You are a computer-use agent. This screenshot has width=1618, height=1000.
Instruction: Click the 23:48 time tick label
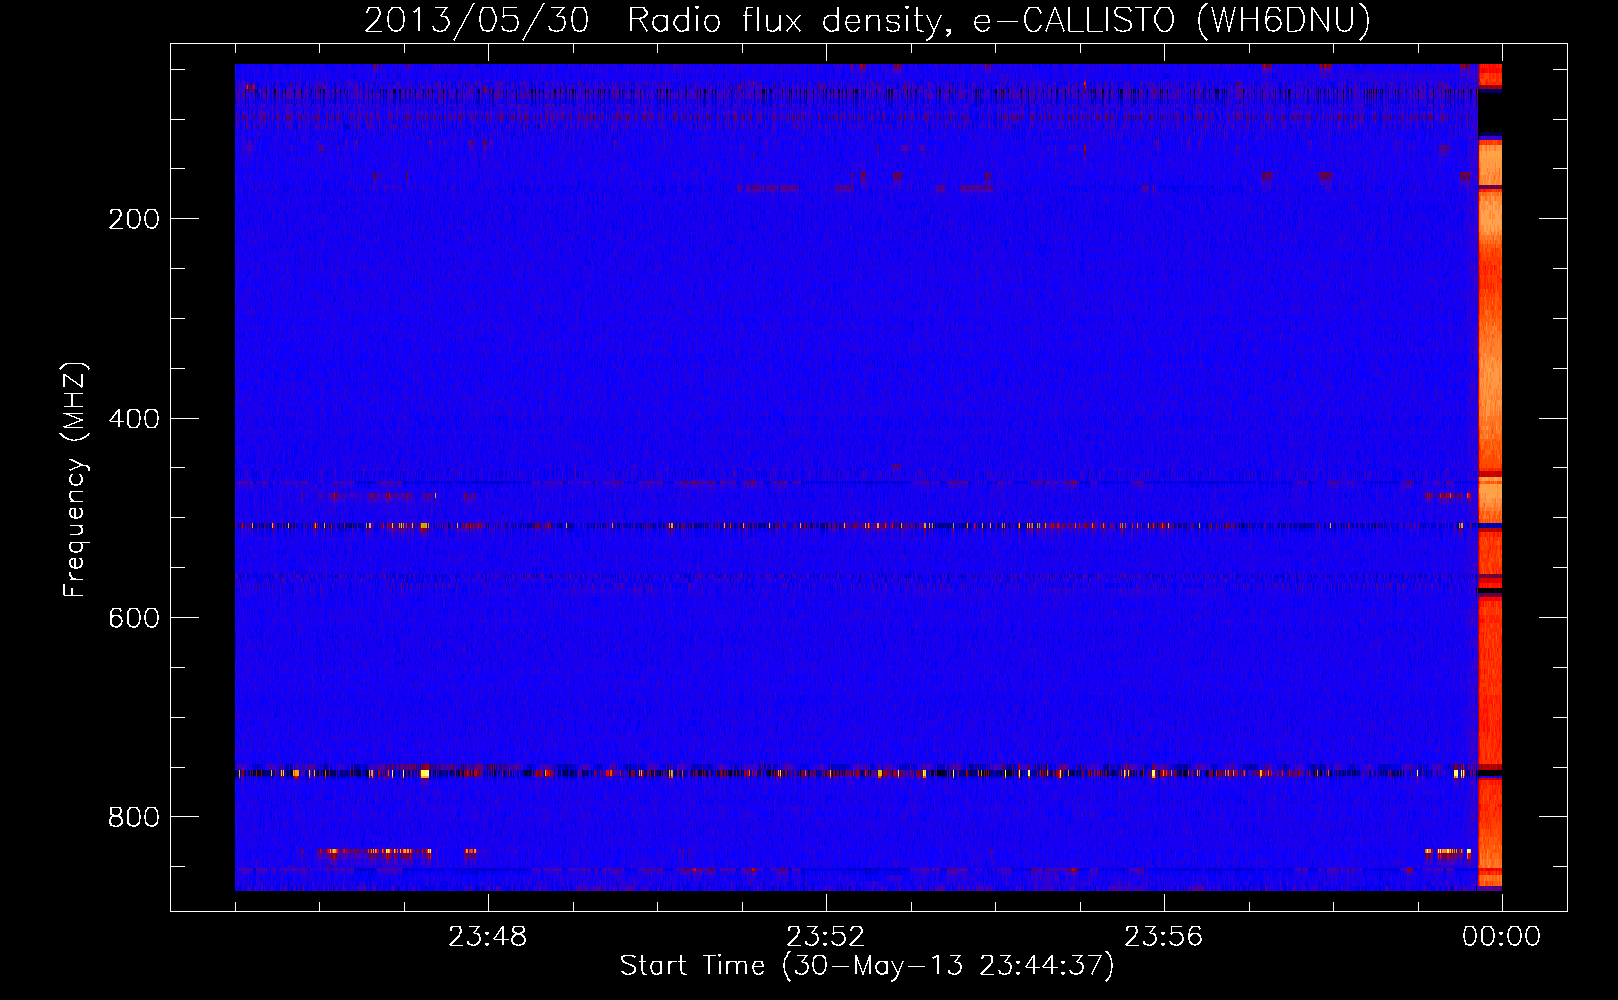pos(488,937)
